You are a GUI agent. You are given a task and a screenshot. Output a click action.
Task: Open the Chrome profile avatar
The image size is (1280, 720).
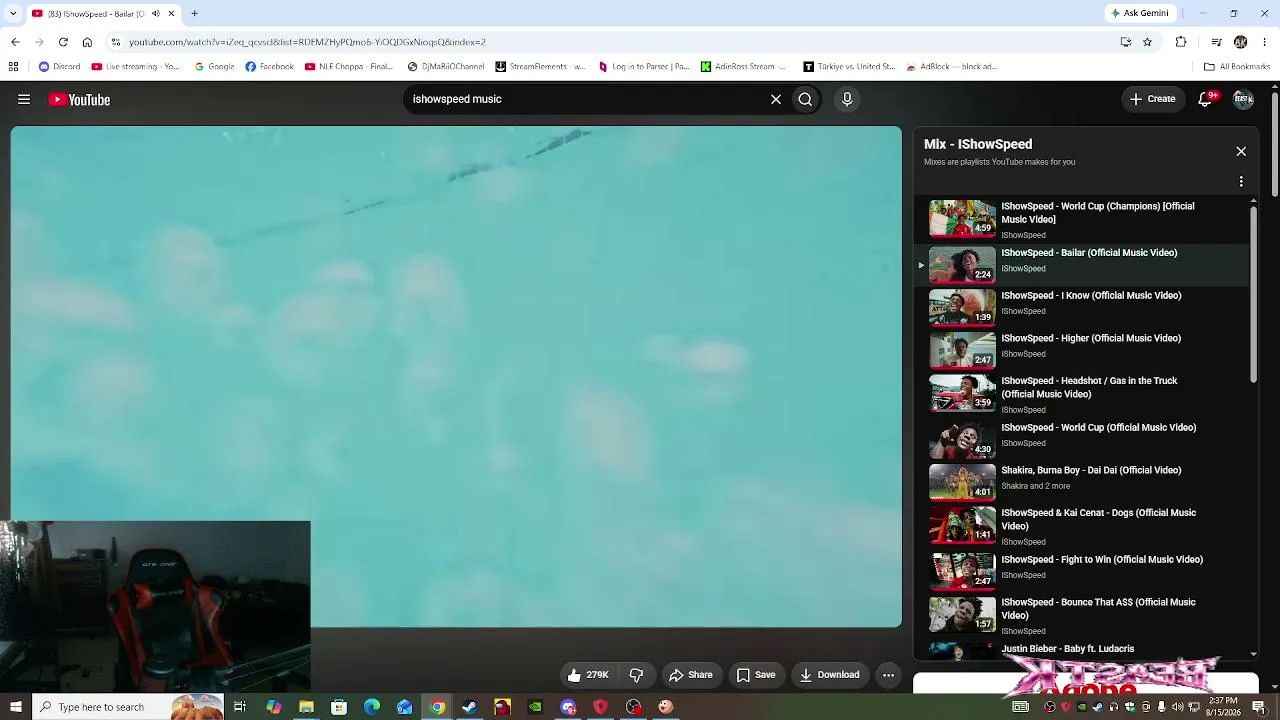[x=1241, y=42]
